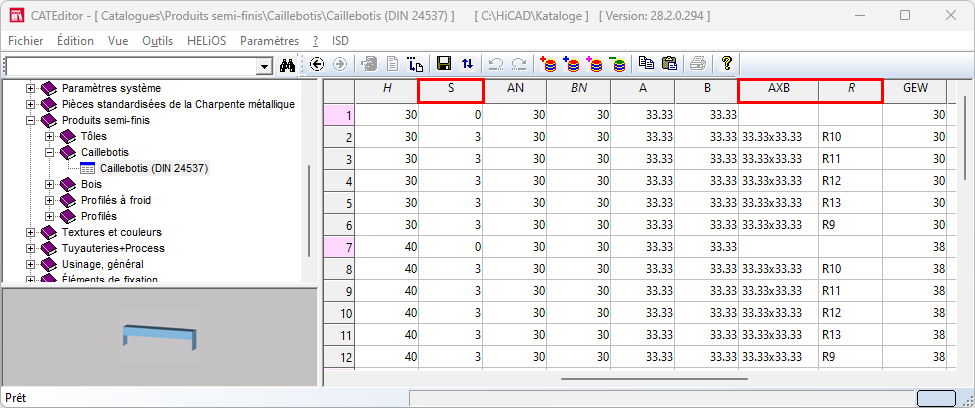Click the undo arrow icon

point(496,64)
